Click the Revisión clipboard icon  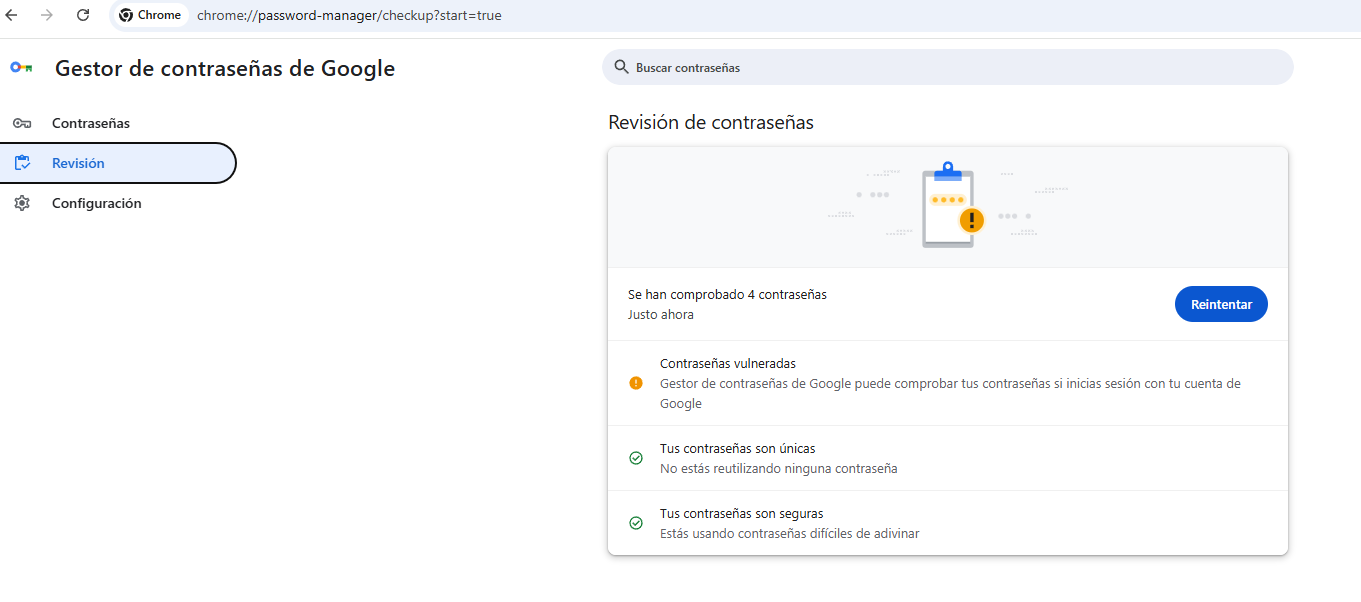click(x=22, y=163)
